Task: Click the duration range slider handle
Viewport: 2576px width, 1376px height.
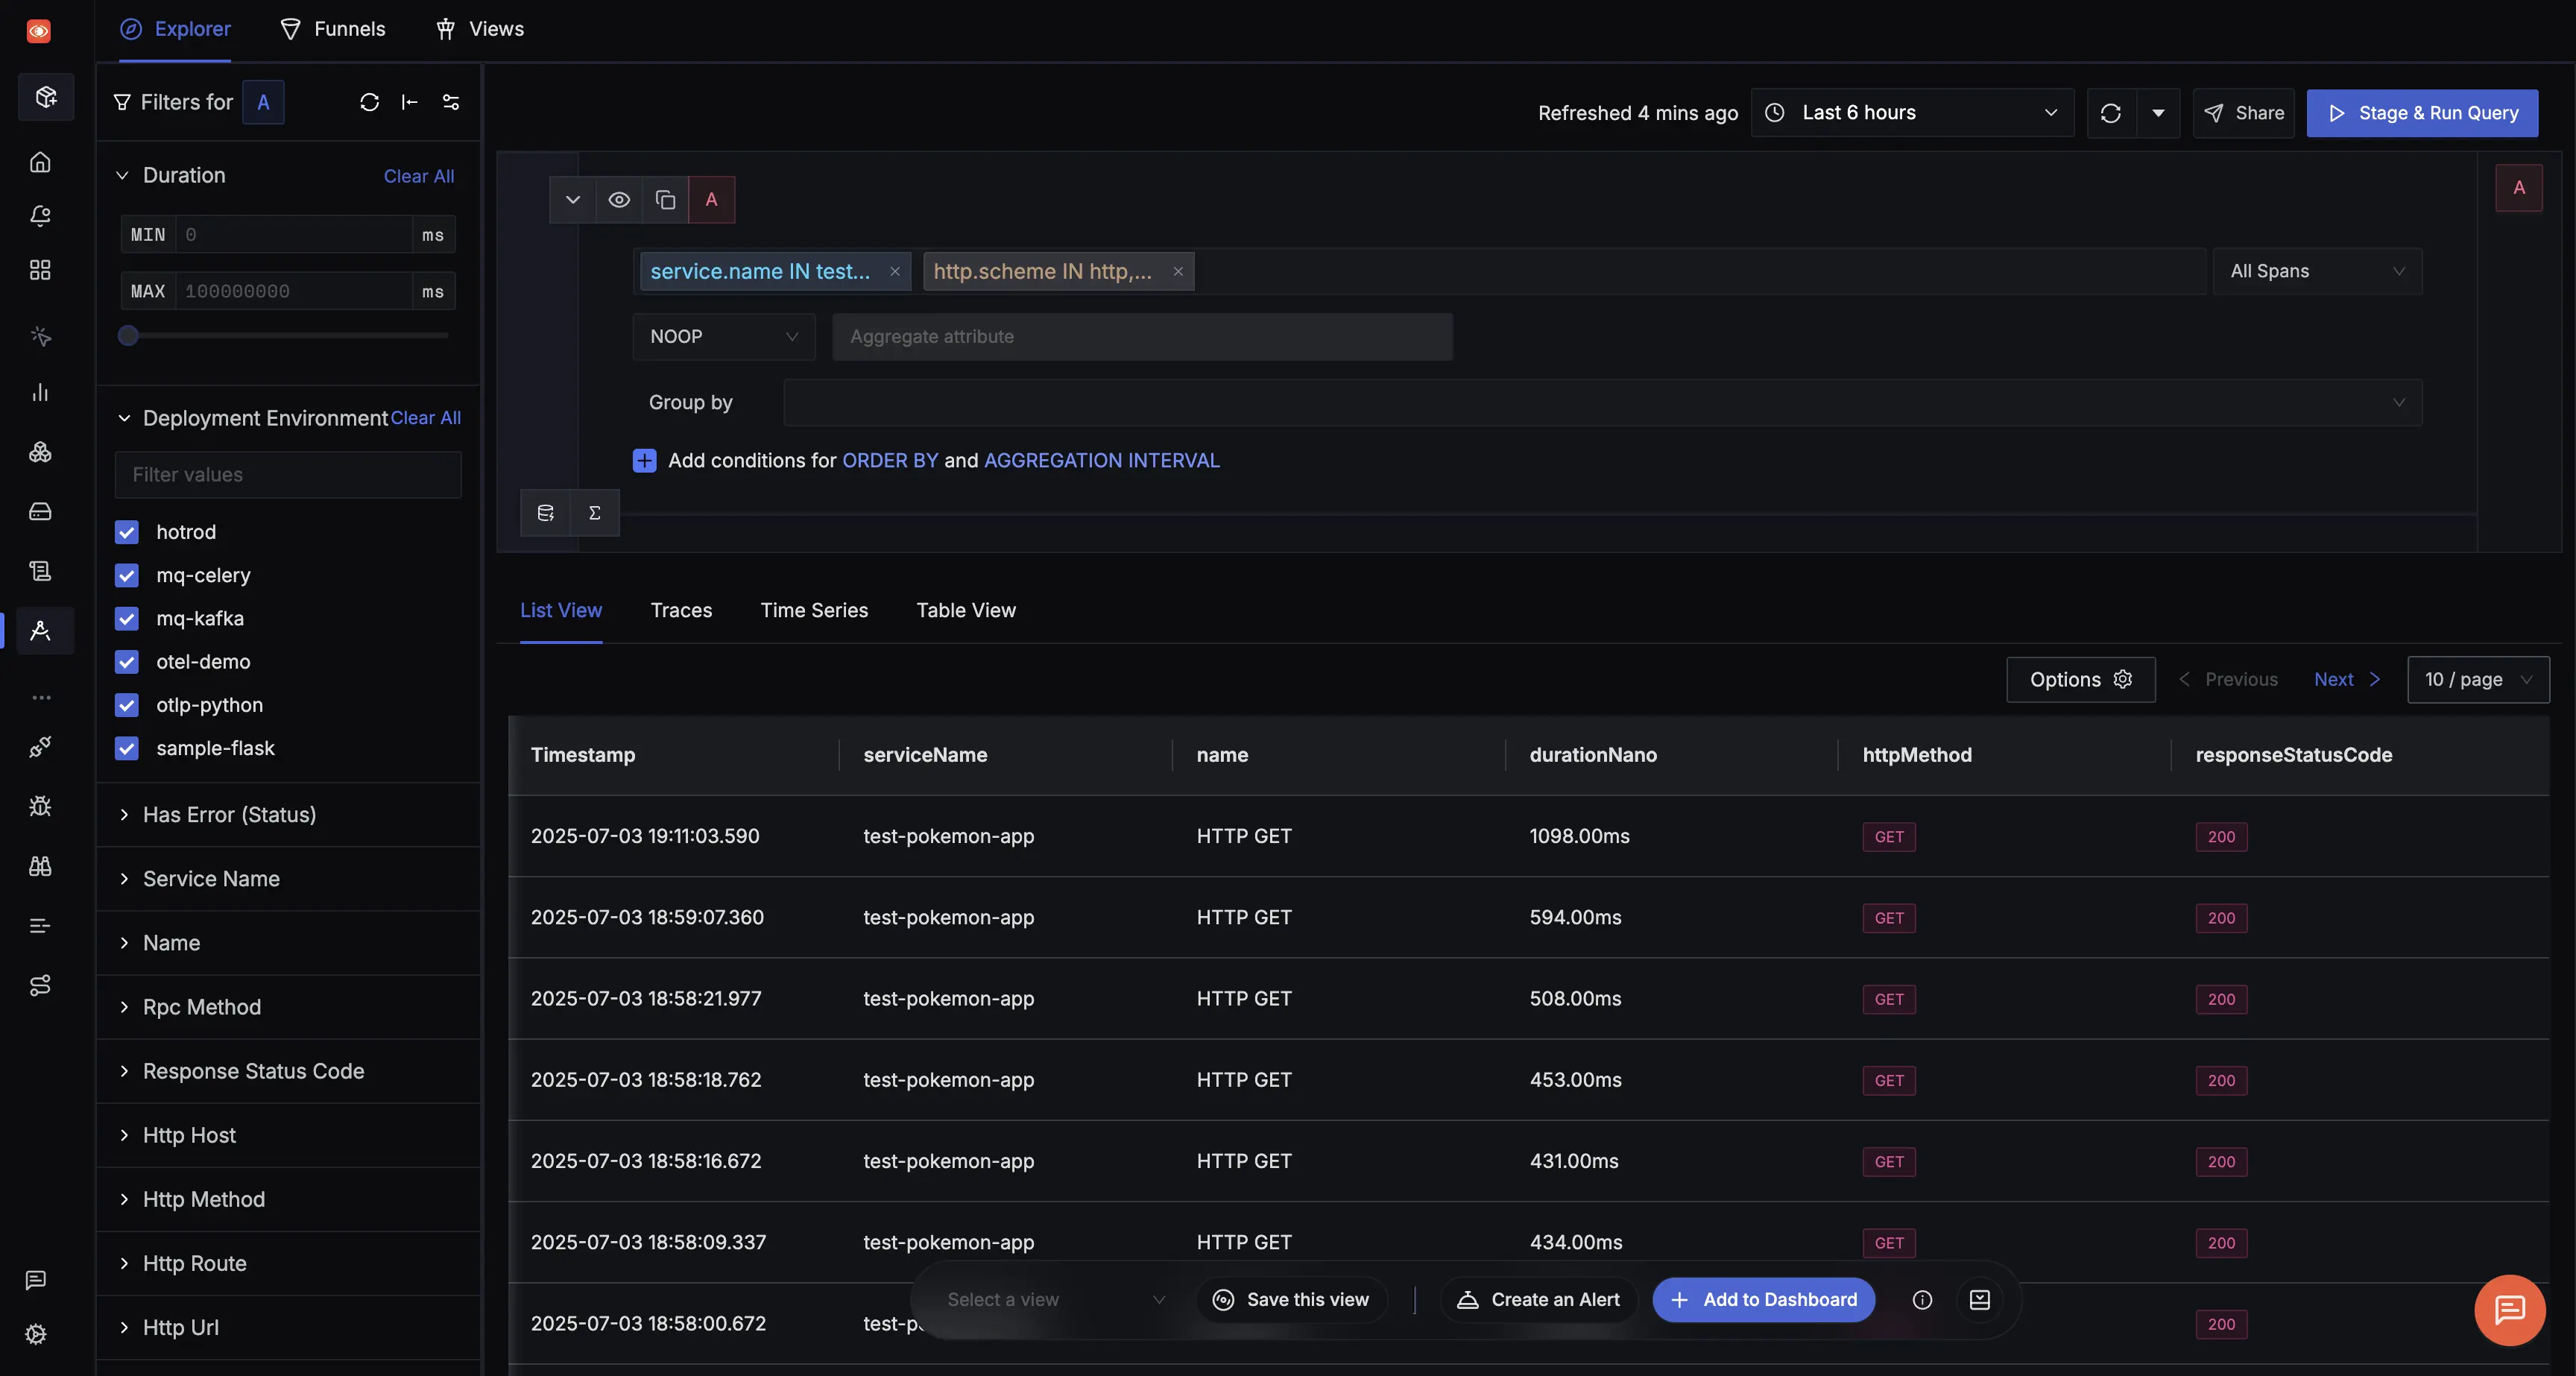Action: coord(128,336)
